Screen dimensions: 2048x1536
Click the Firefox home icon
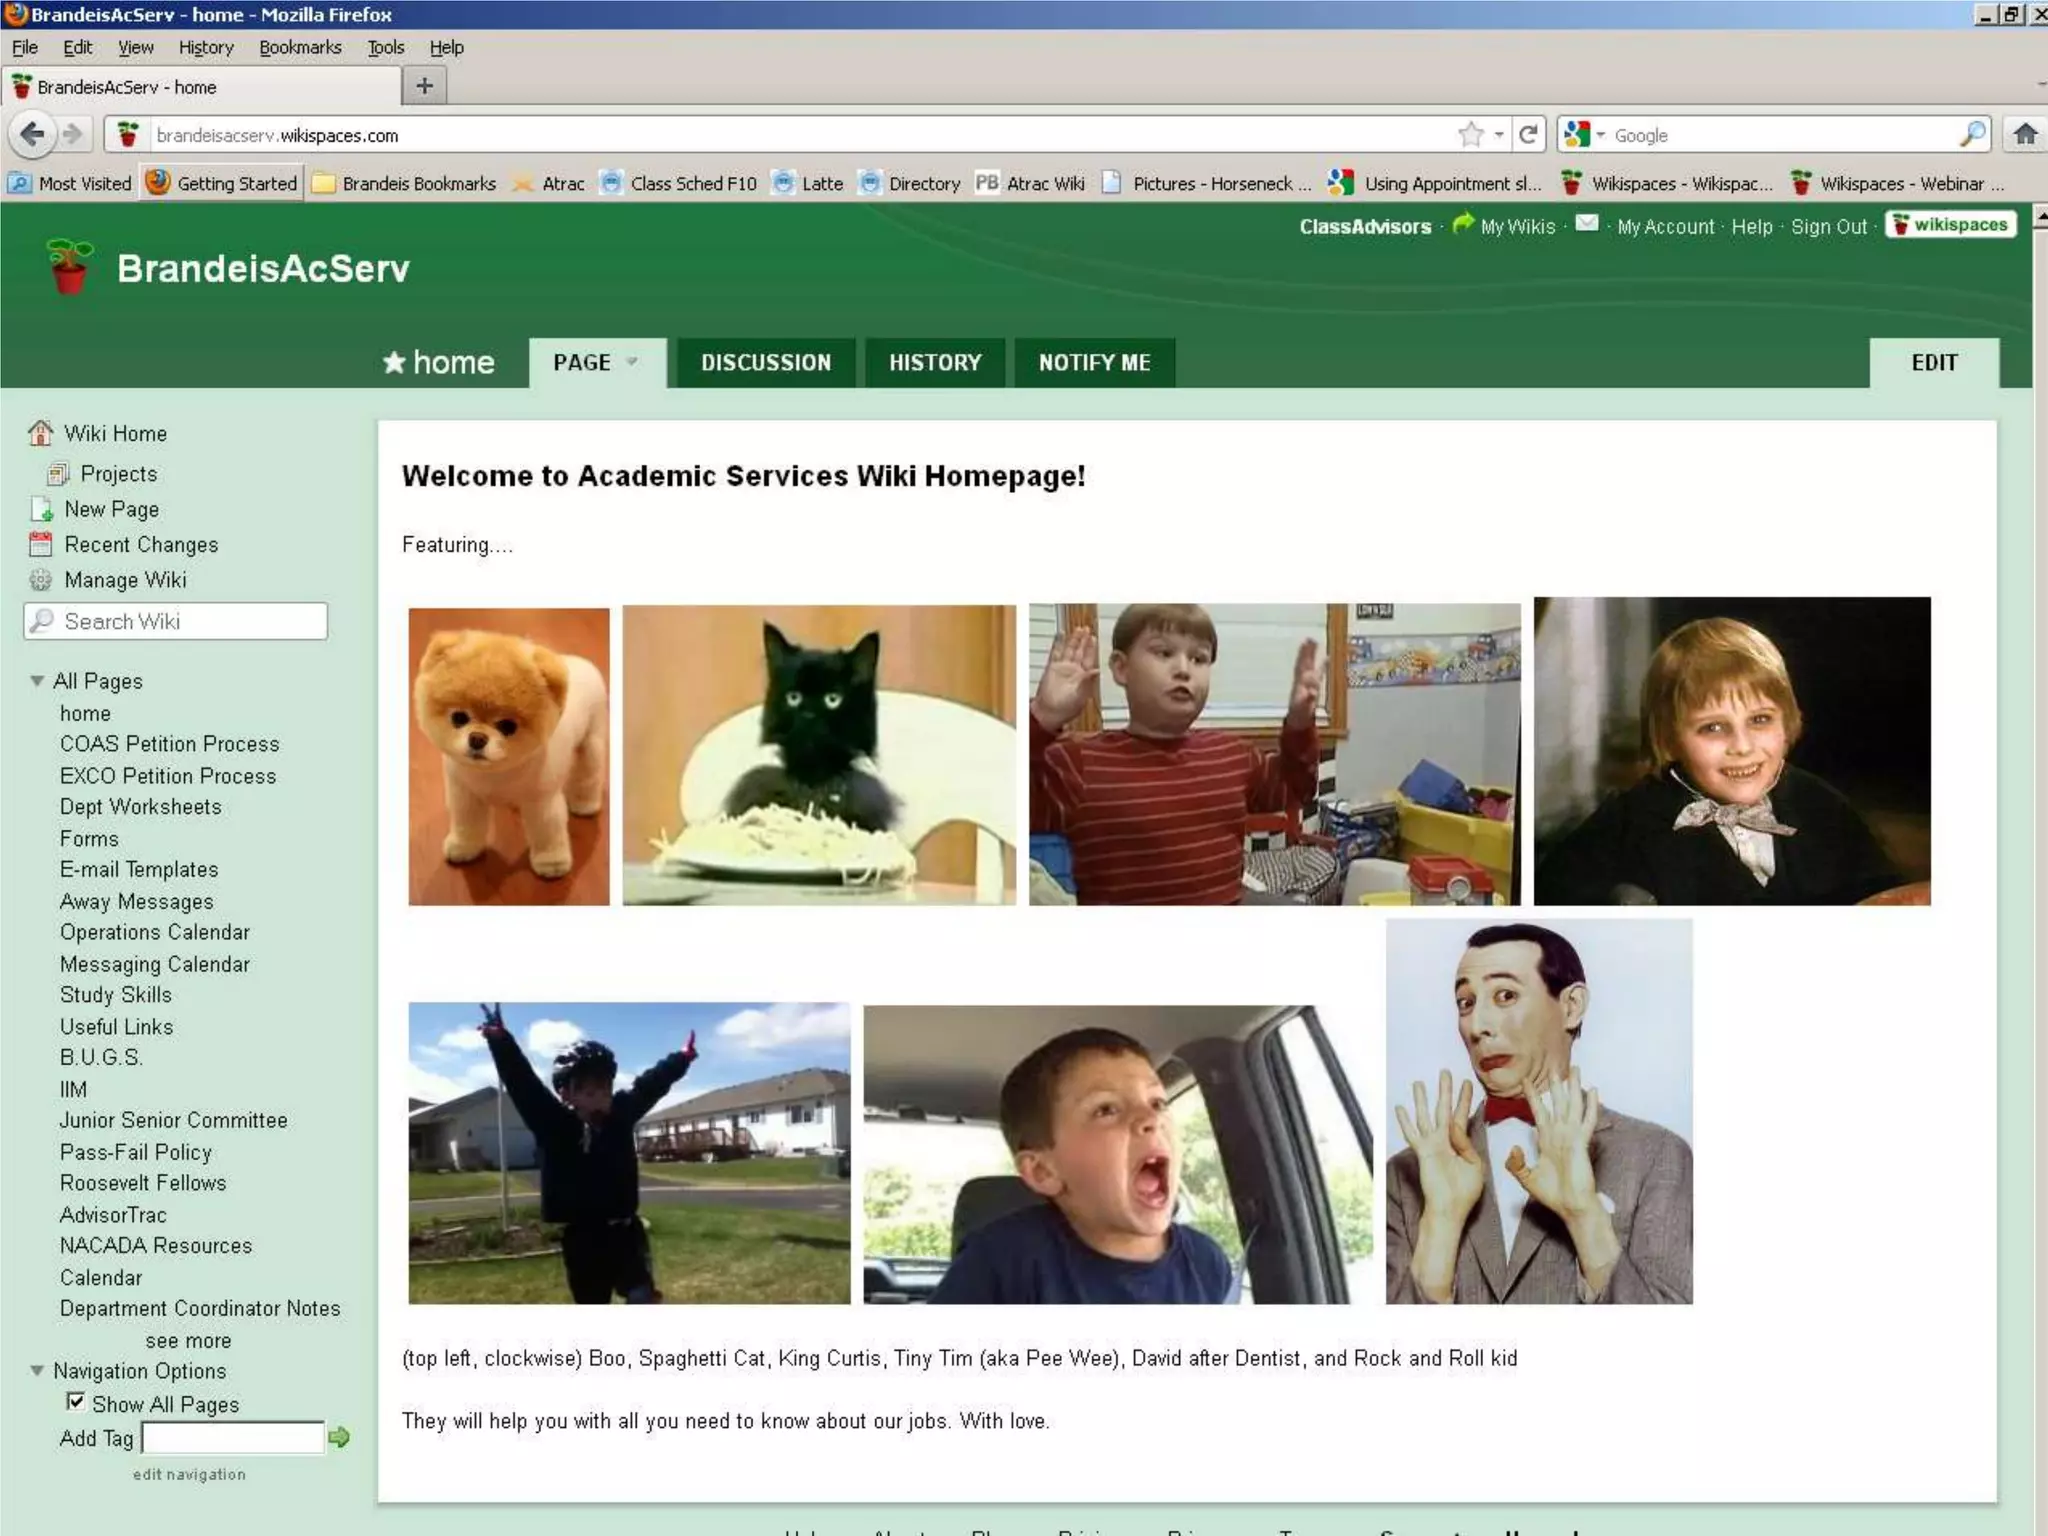pyautogui.click(x=2025, y=134)
